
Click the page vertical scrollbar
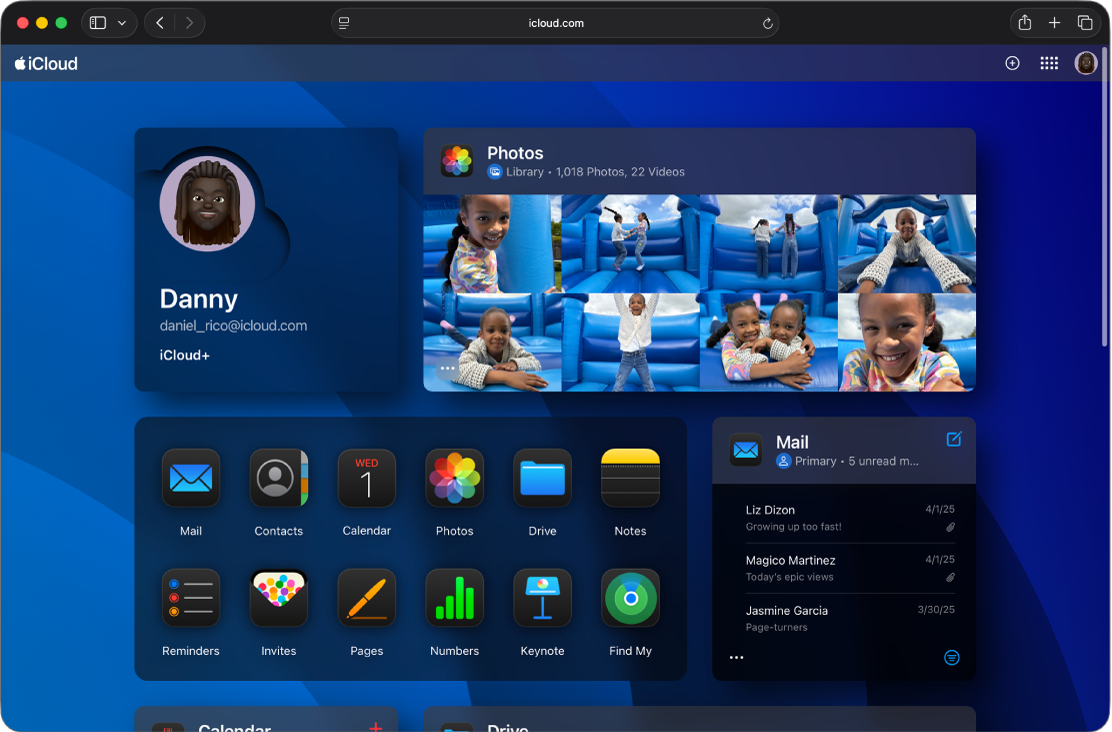click(1104, 199)
